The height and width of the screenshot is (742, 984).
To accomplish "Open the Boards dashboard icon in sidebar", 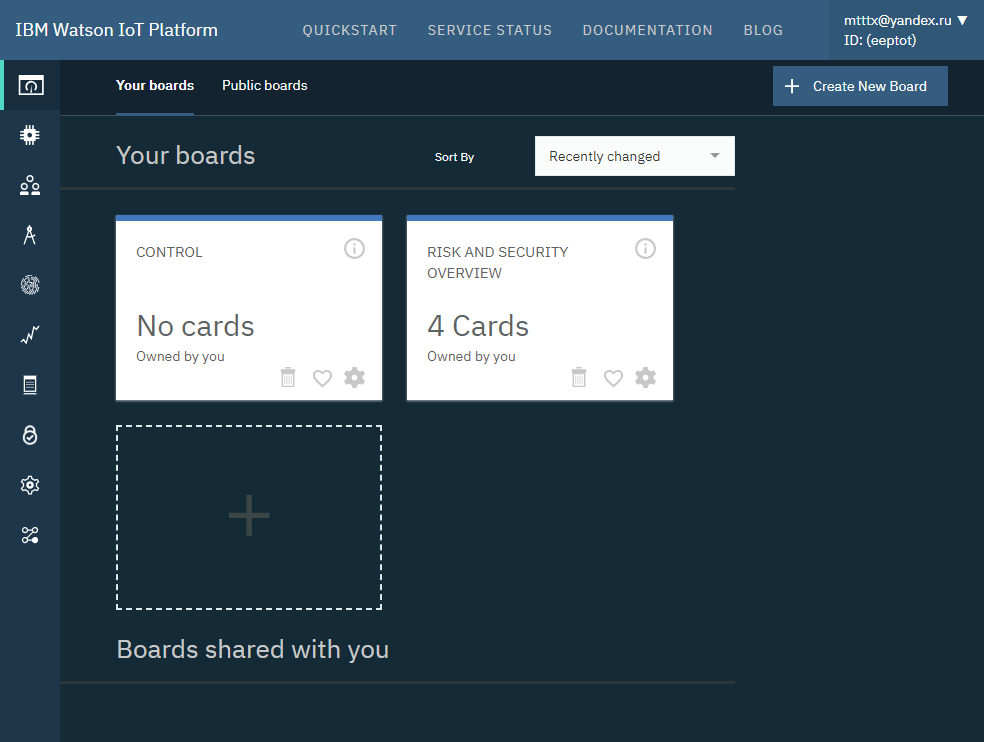I will (x=30, y=85).
